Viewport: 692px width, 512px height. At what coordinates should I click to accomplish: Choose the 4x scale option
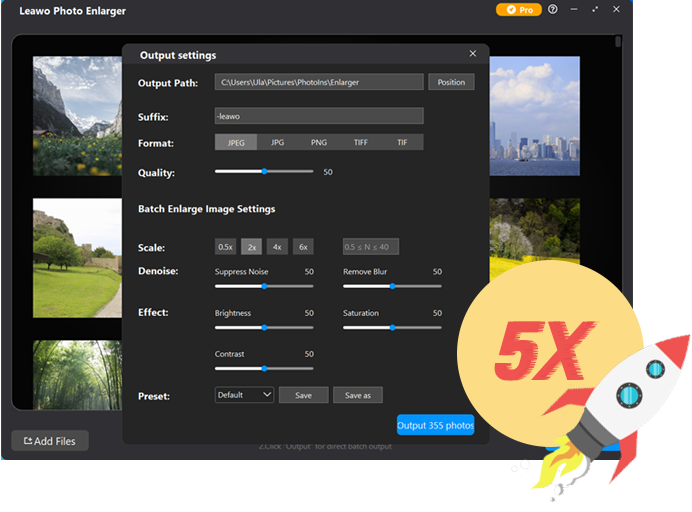pyautogui.click(x=277, y=247)
